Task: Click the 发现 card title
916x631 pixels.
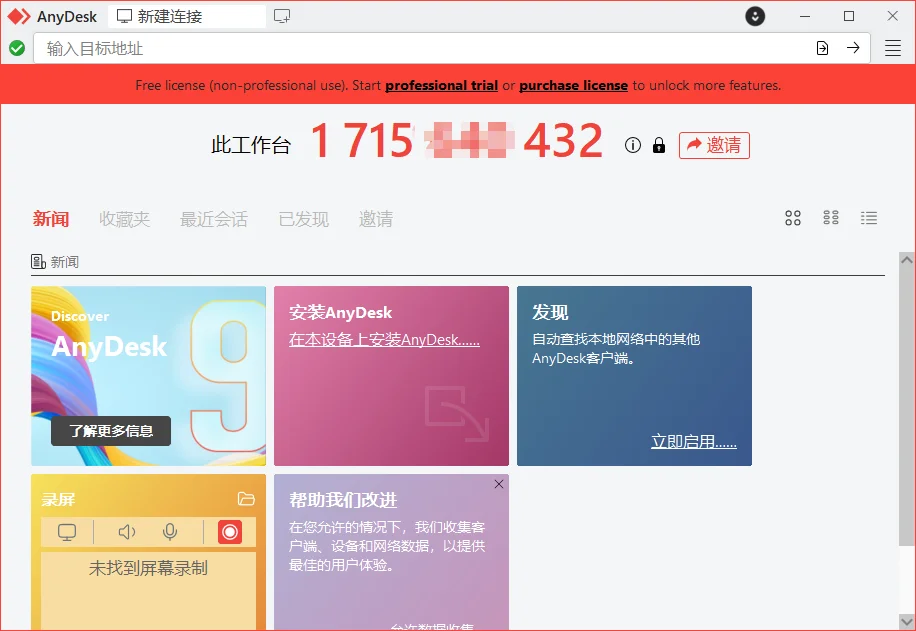Action: tap(550, 313)
